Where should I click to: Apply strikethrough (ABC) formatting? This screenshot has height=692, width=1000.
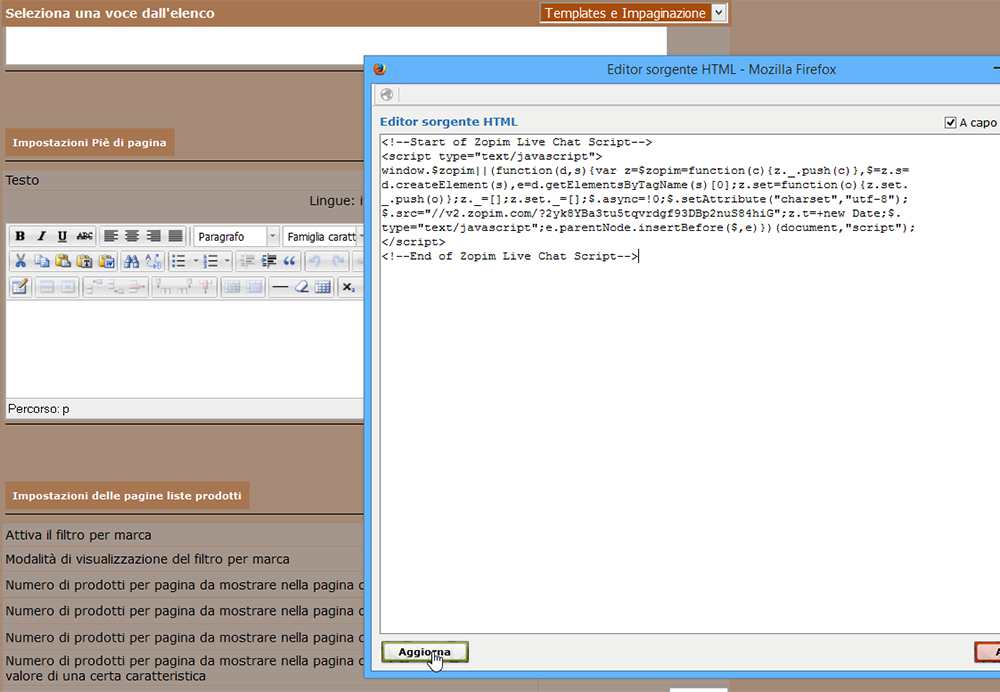(84, 237)
